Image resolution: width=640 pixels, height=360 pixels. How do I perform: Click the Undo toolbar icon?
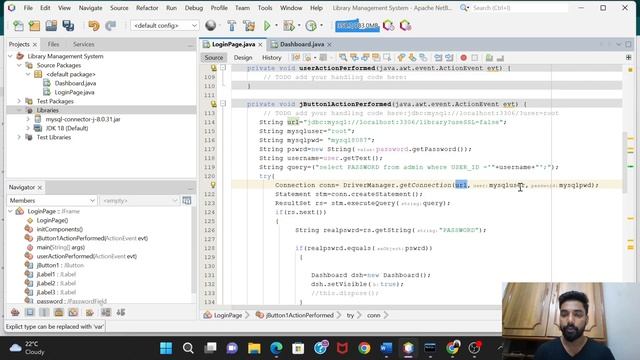click(94, 26)
